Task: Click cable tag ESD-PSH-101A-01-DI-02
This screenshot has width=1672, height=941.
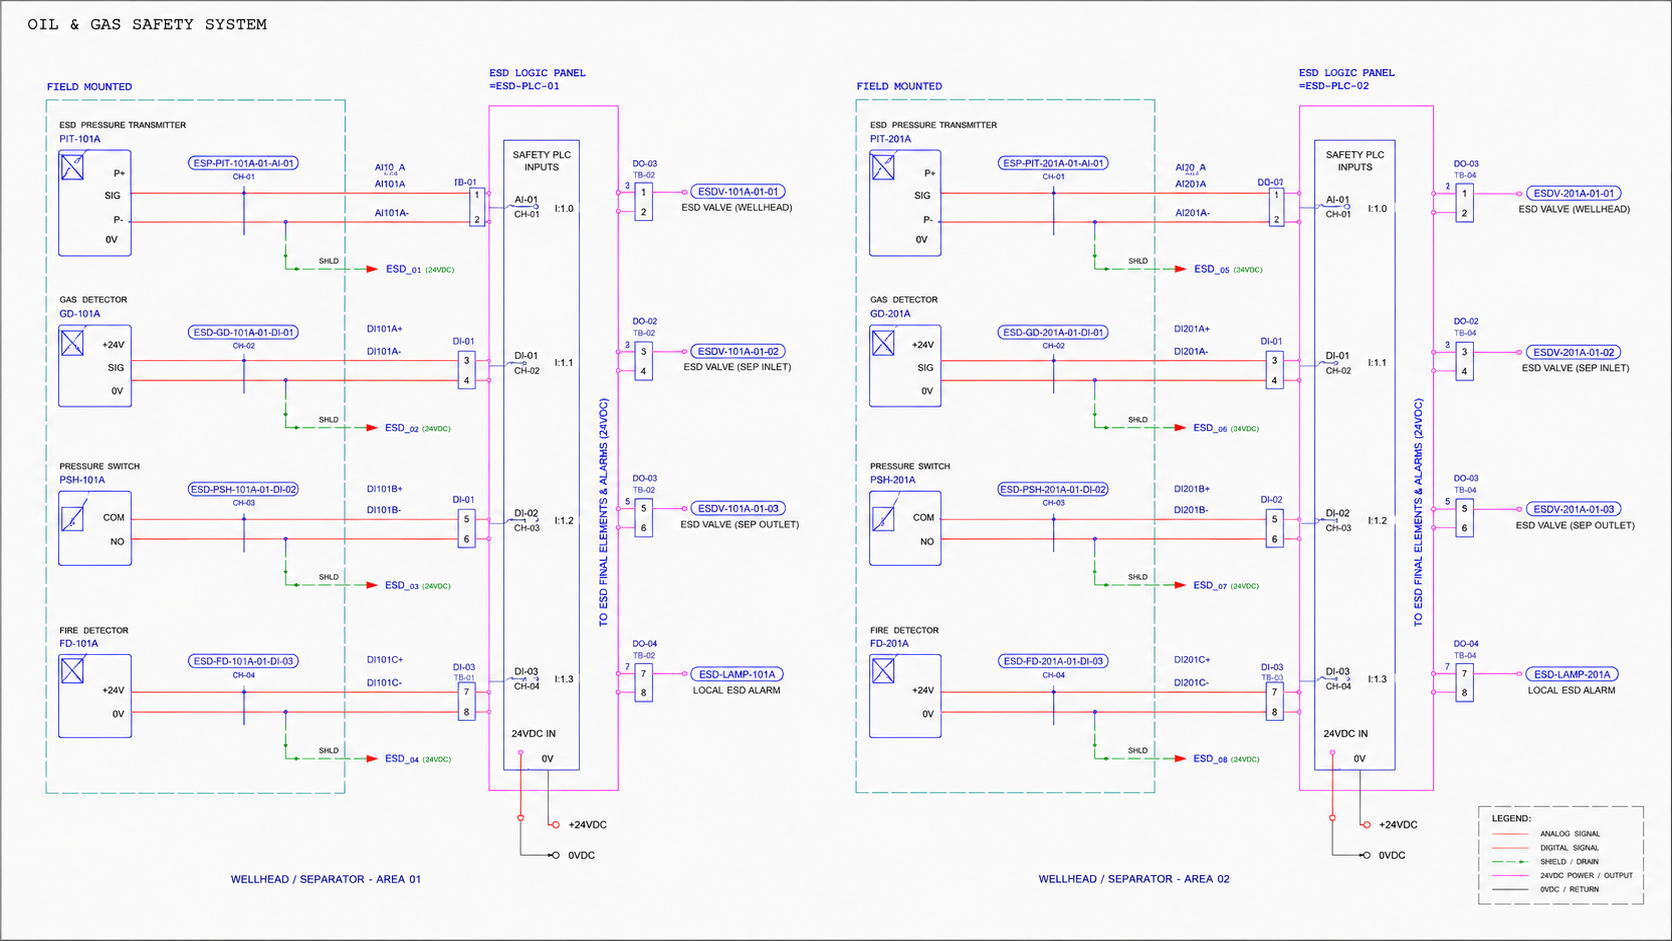Action: coord(244,489)
